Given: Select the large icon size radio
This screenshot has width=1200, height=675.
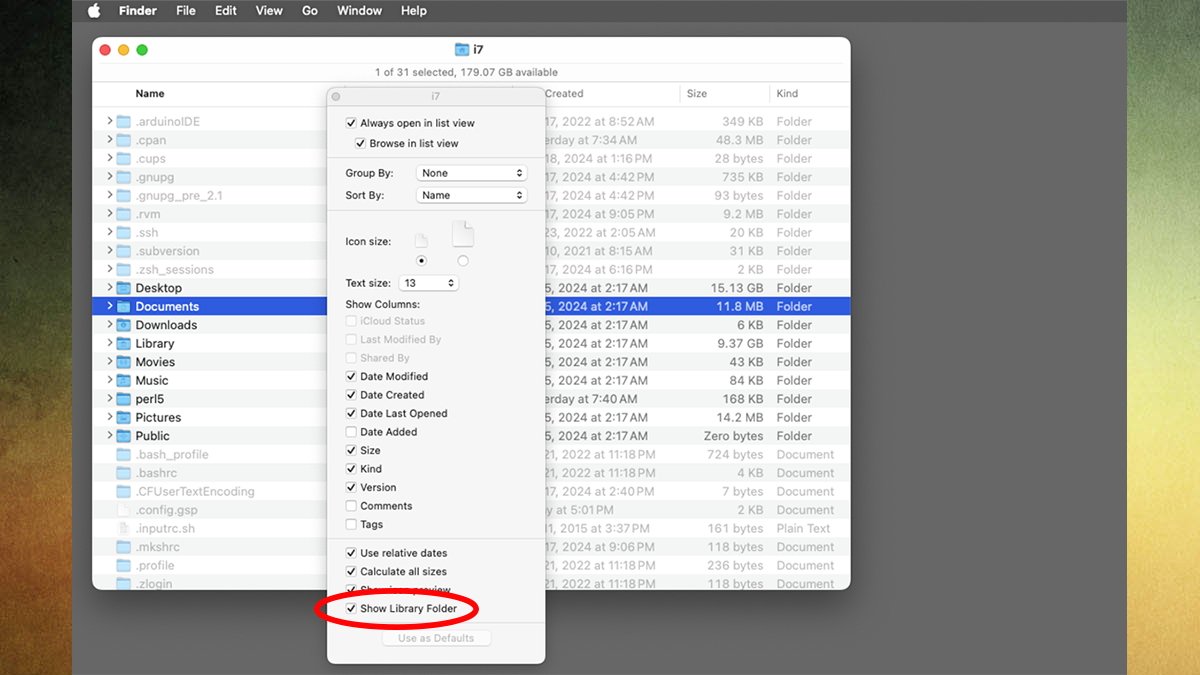Looking at the screenshot, I should [462, 261].
